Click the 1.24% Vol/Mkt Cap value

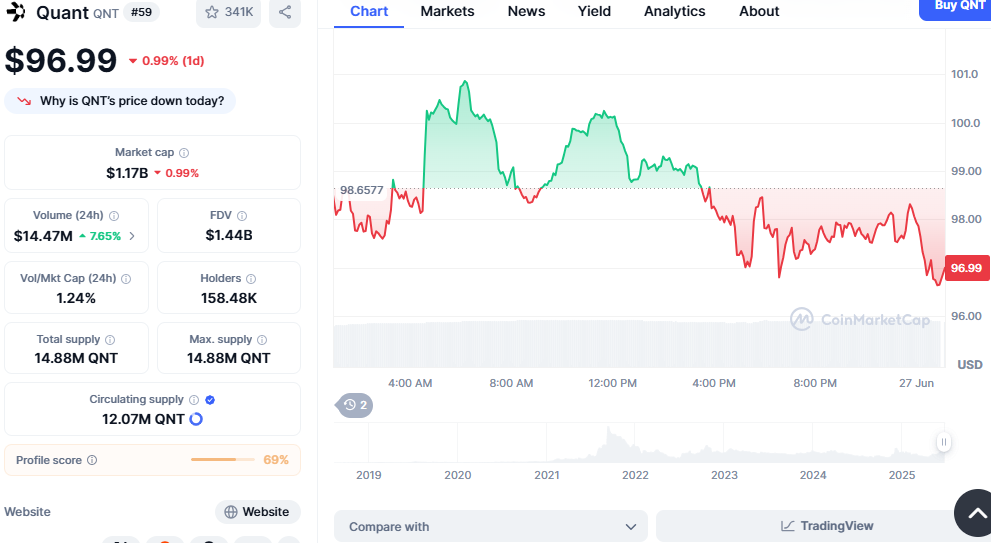[x=76, y=298]
